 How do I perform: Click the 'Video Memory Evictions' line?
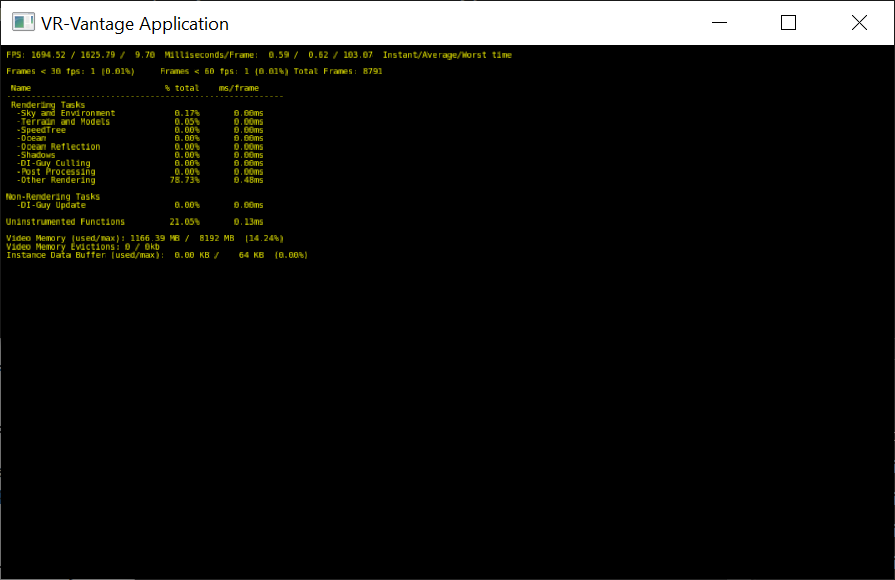[x=83, y=247]
